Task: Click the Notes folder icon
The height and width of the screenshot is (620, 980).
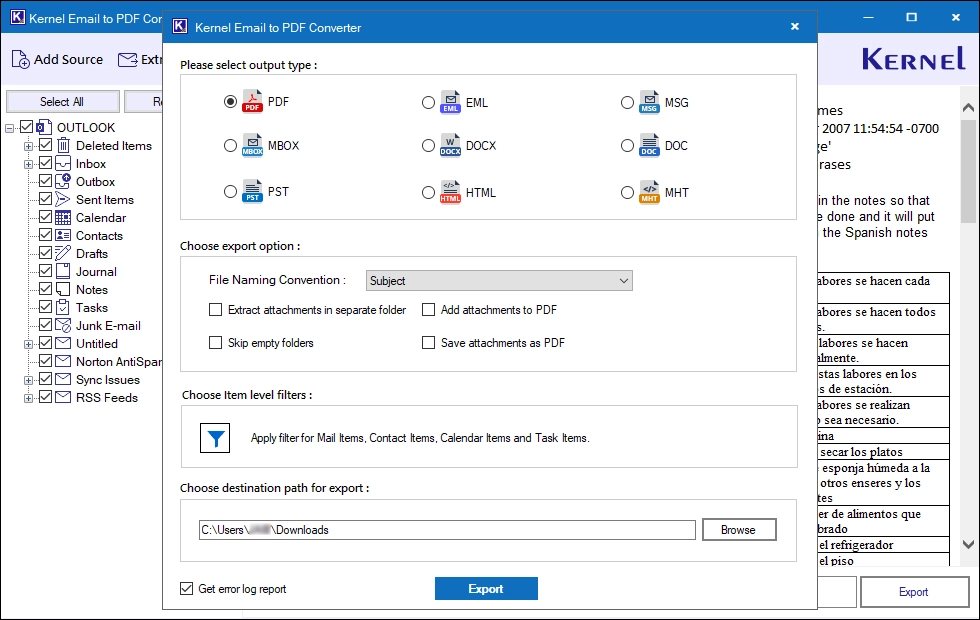Action: click(x=63, y=289)
